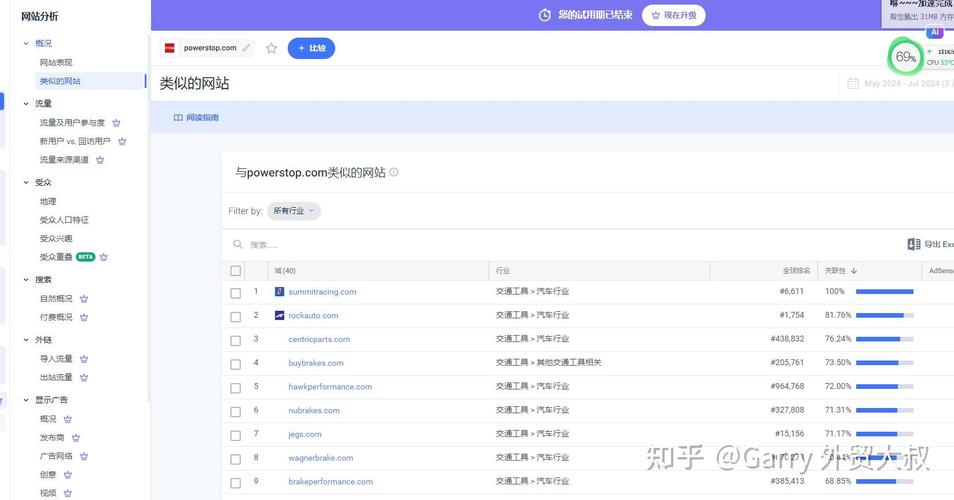Click the summitracing.com favicon
The height and width of the screenshot is (500, 954).
[x=279, y=291]
